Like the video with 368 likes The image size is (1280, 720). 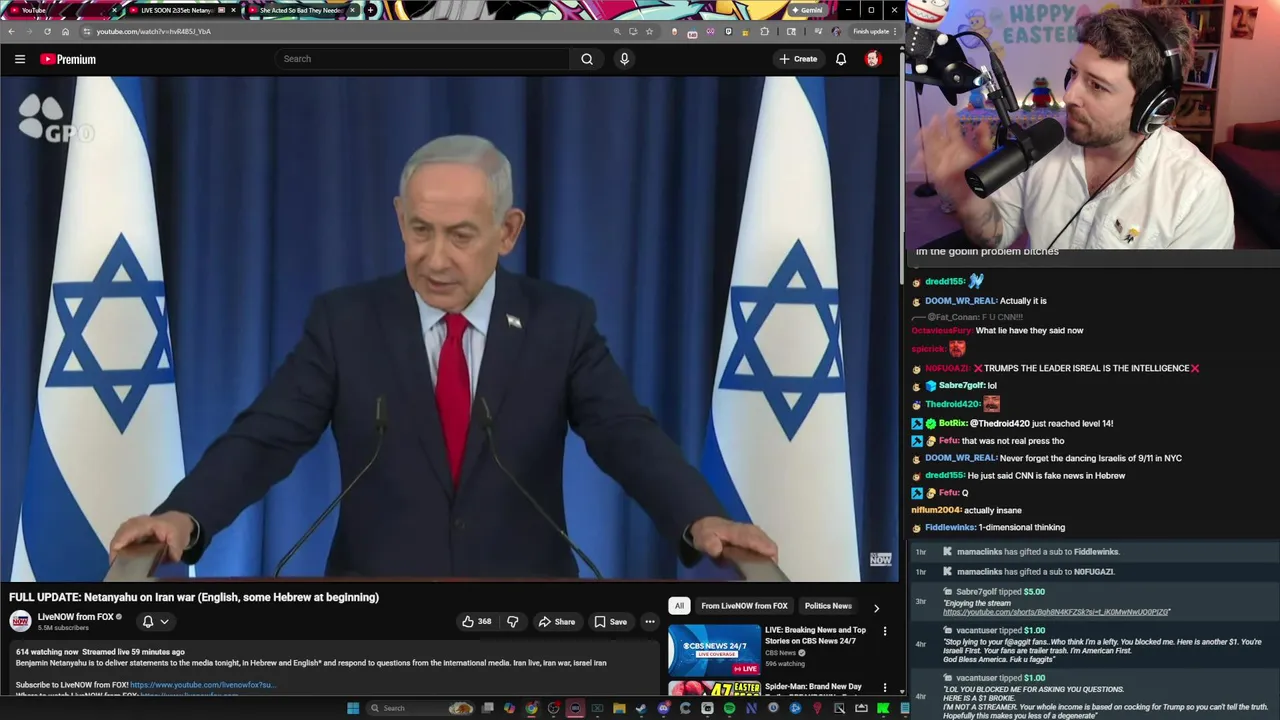click(476, 622)
